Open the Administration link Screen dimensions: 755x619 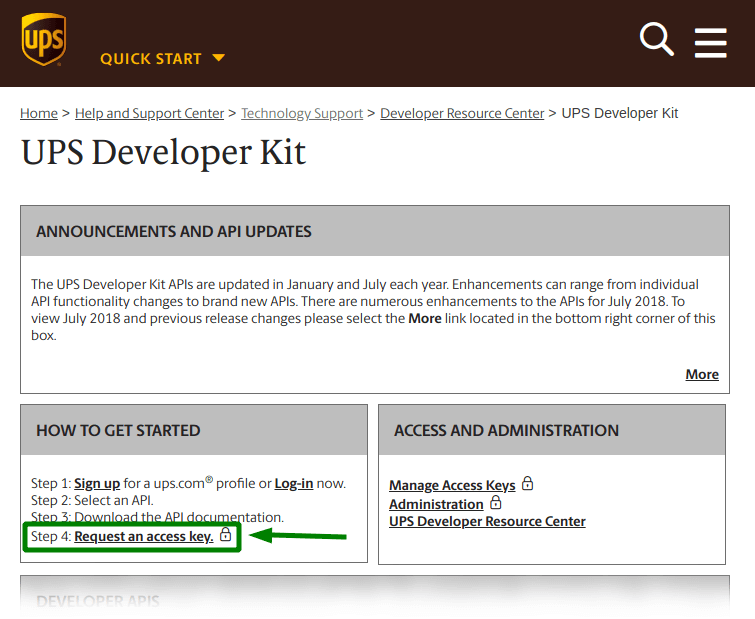point(436,504)
